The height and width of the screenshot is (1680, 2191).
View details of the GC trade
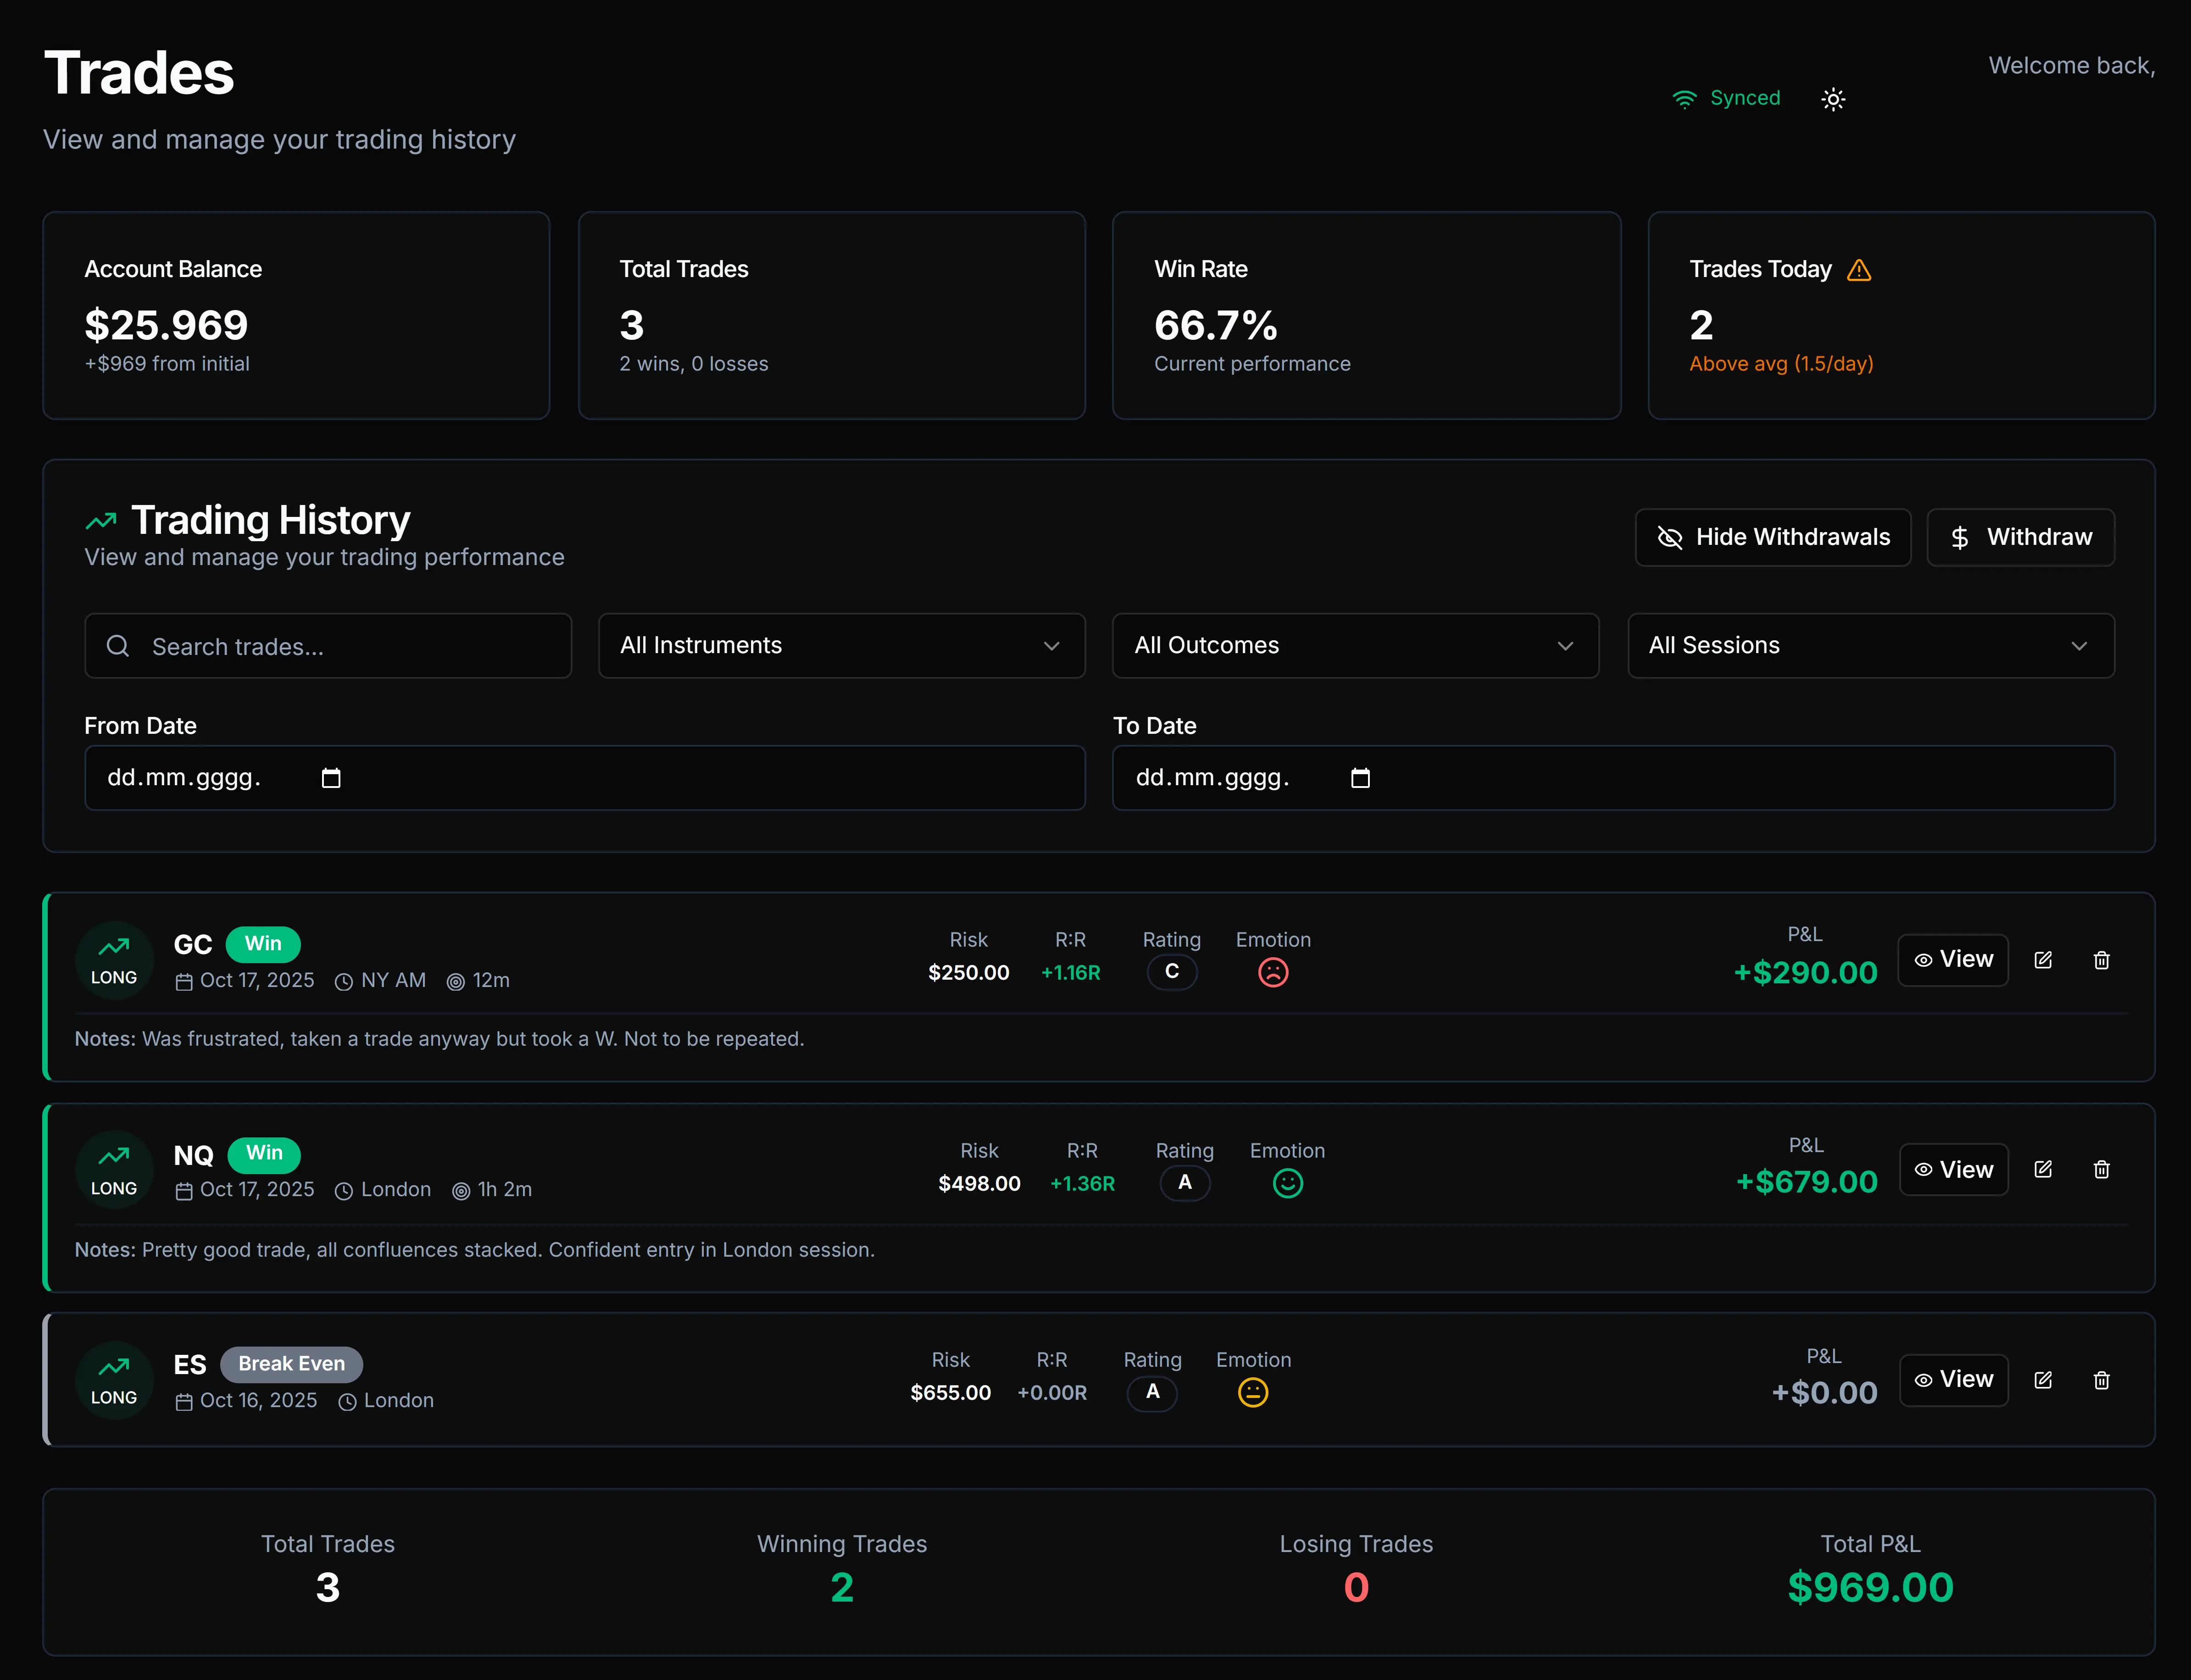coord(1952,959)
